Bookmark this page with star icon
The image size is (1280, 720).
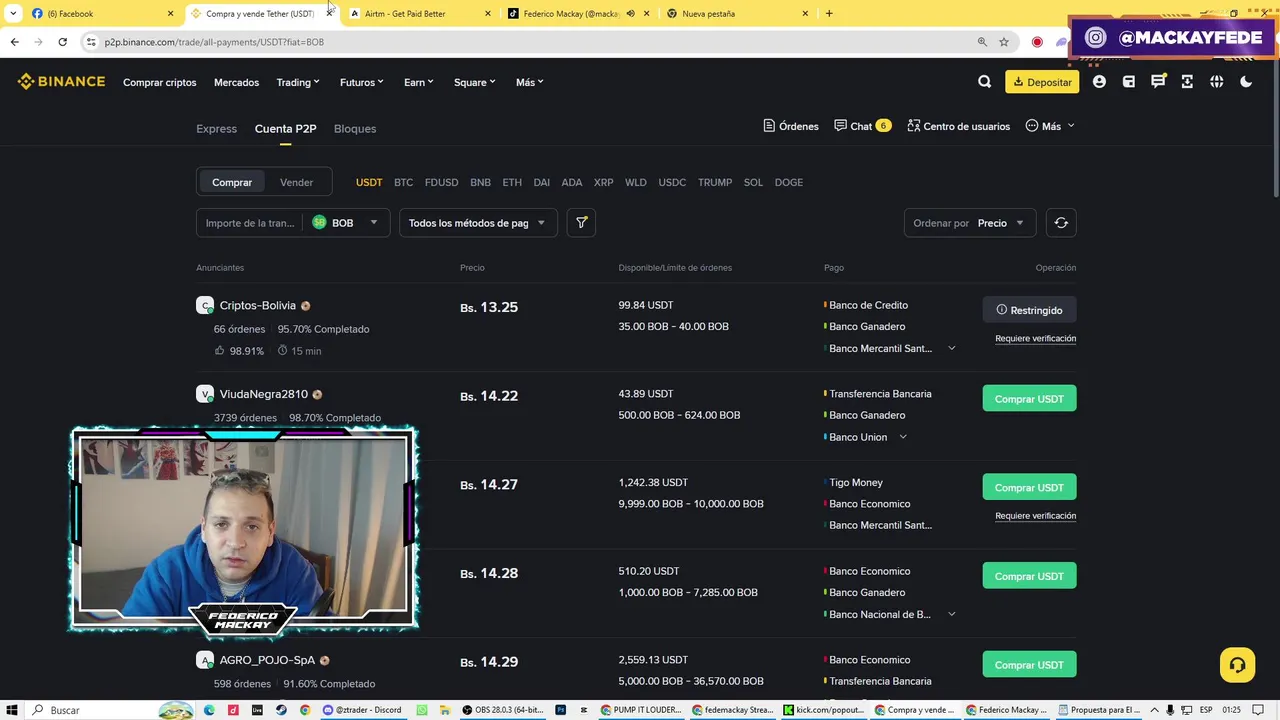(1004, 42)
